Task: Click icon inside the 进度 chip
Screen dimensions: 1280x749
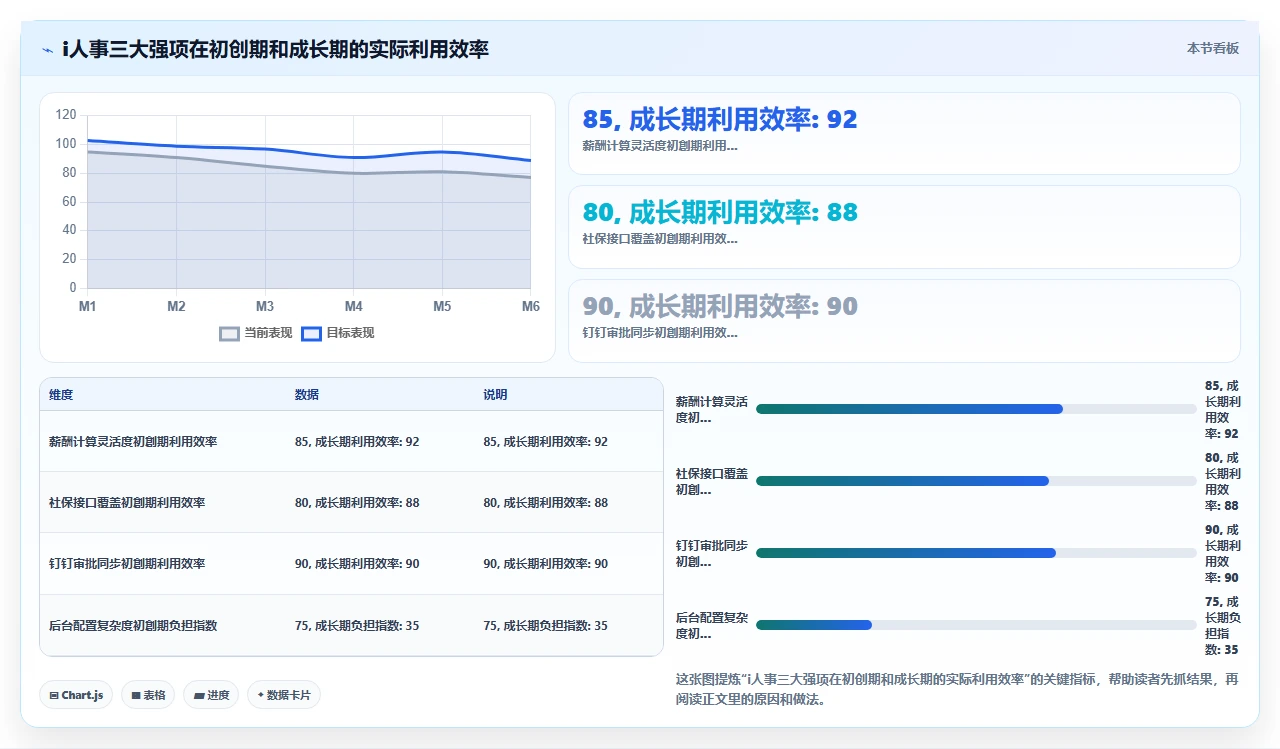Action: click(199, 695)
